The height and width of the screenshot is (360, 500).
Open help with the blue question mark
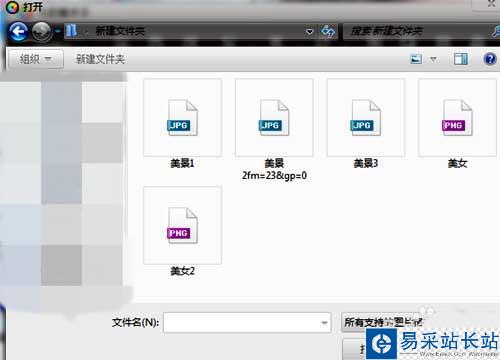pos(489,59)
